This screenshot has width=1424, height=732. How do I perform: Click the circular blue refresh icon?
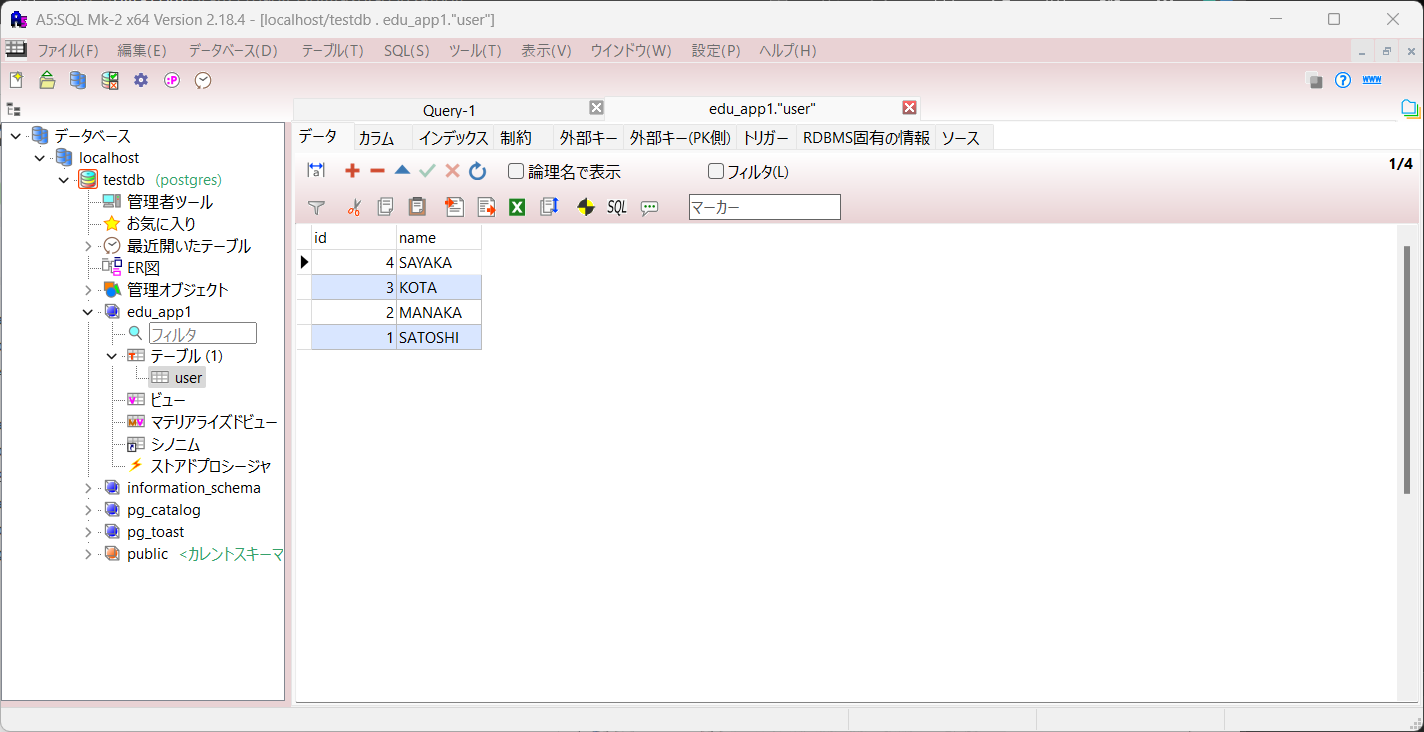coord(478,171)
